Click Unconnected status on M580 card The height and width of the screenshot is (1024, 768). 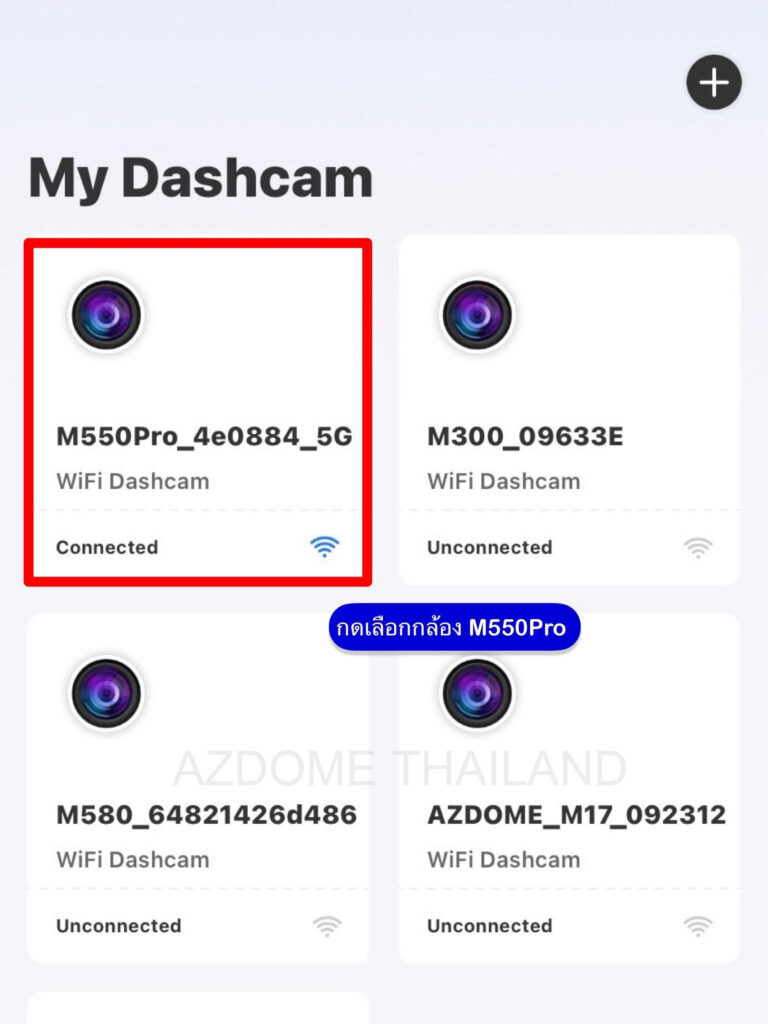coord(119,925)
